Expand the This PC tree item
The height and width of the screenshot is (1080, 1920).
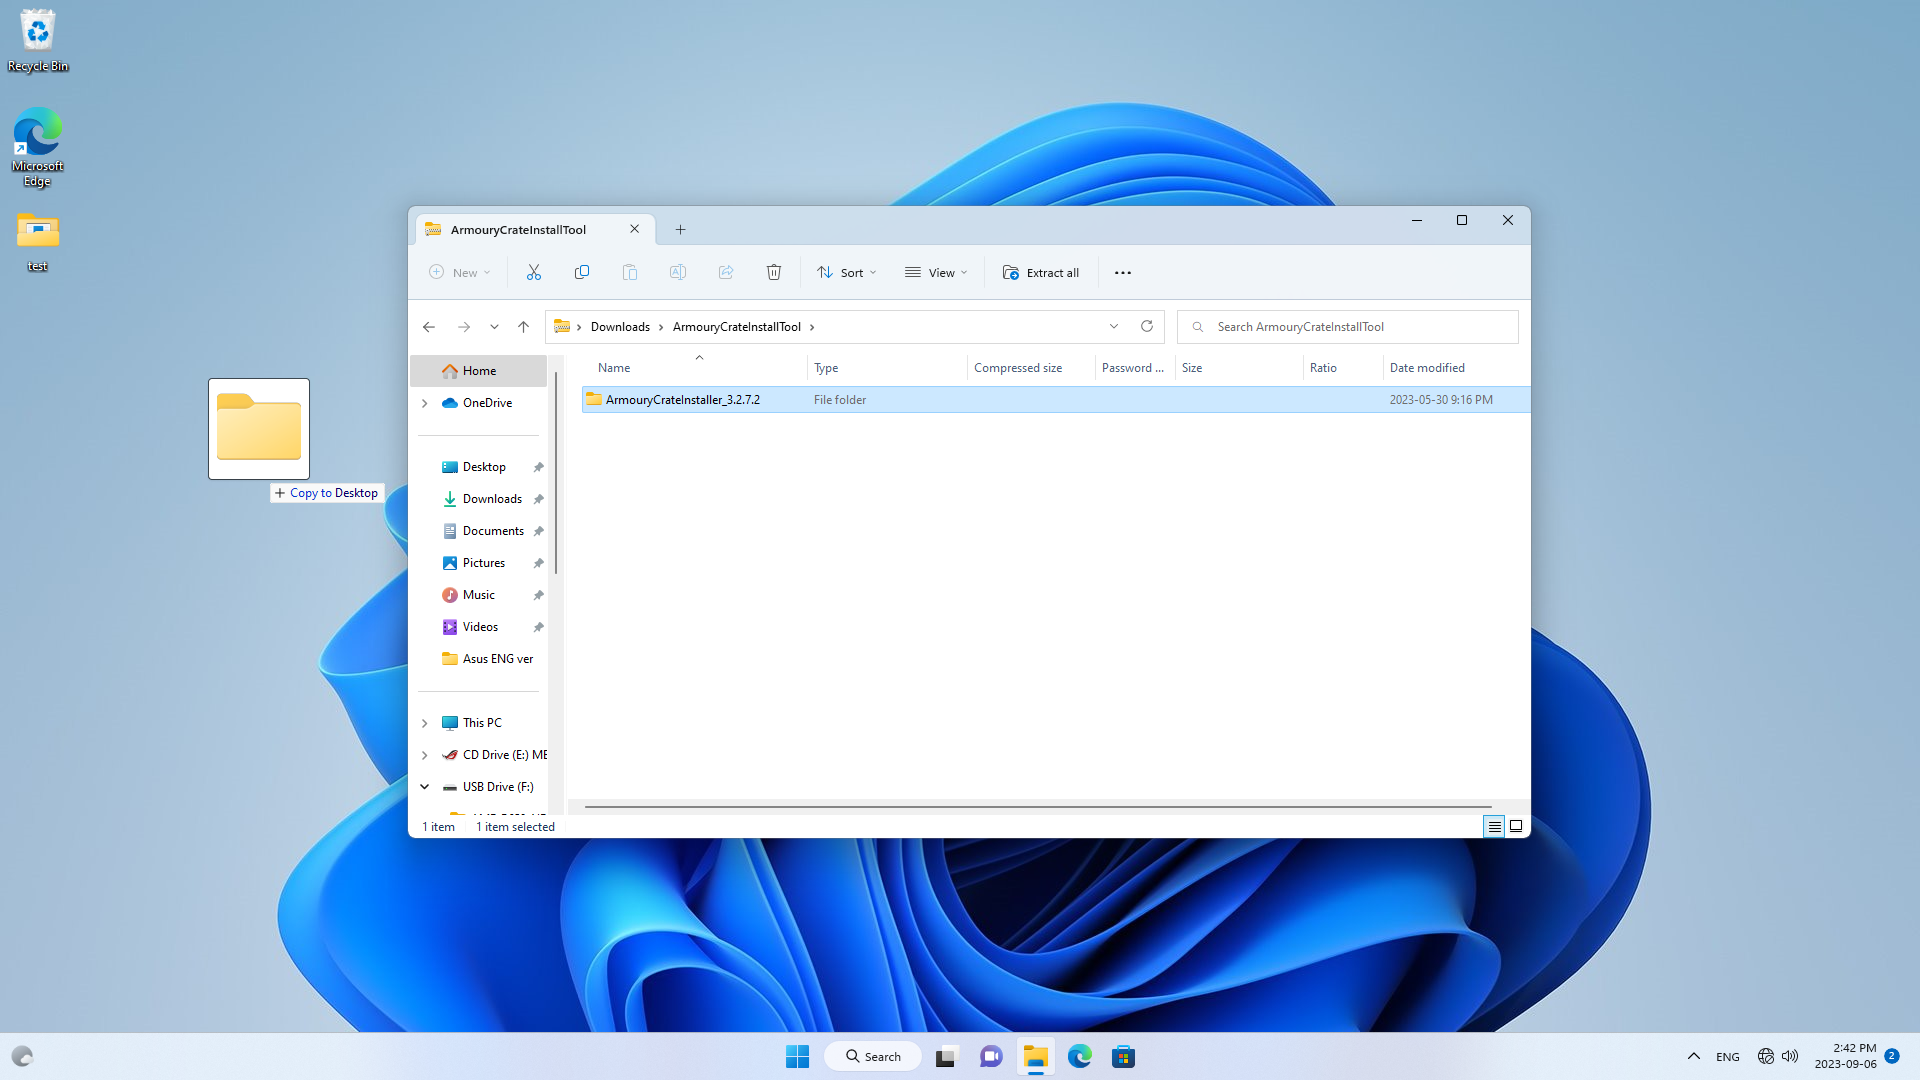point(425,723)
